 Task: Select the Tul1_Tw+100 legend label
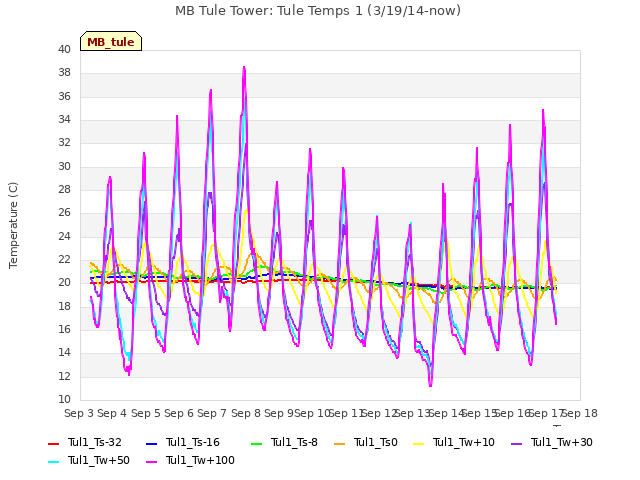(x=200, y=460)
